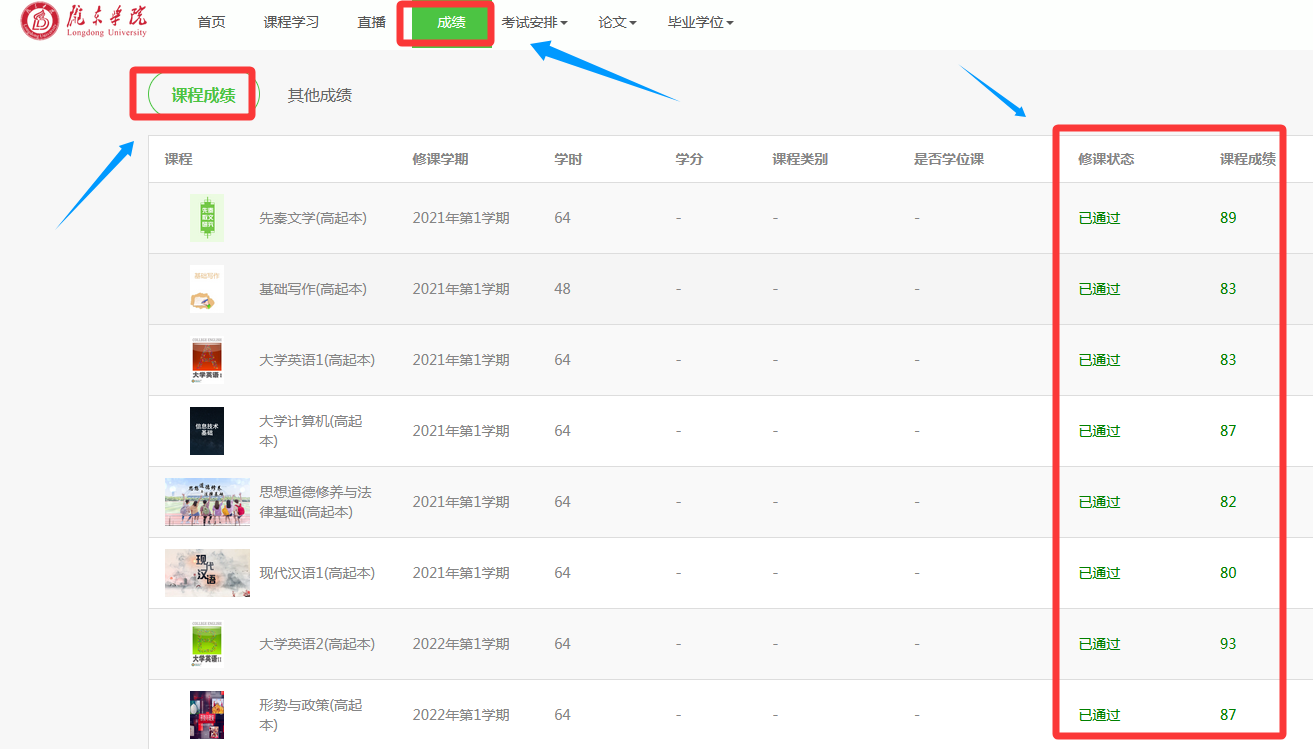Go to the 首页 navigation item
This screenshot has width=1313, height=749.
click(211, 22)
